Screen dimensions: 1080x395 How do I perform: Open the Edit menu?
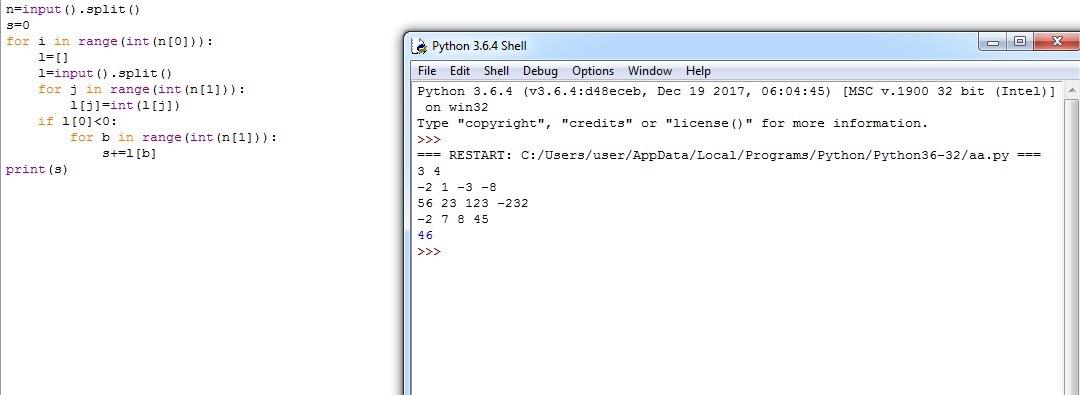460,71
